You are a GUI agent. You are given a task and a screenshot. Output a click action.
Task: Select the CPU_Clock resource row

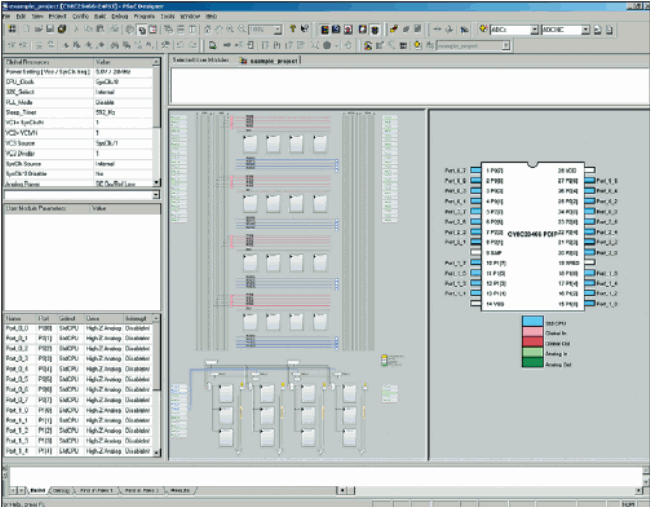(79, 82)
